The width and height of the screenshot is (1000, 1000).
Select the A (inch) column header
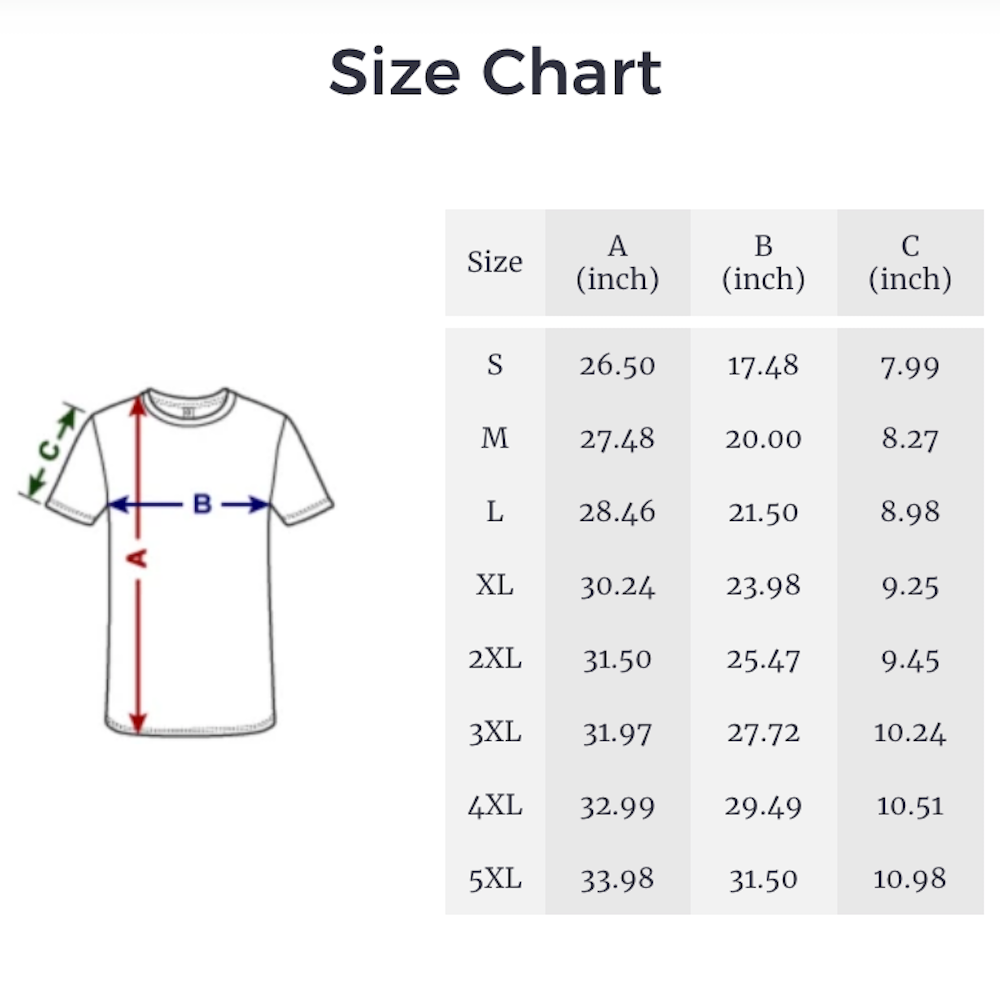click(618, 262)
